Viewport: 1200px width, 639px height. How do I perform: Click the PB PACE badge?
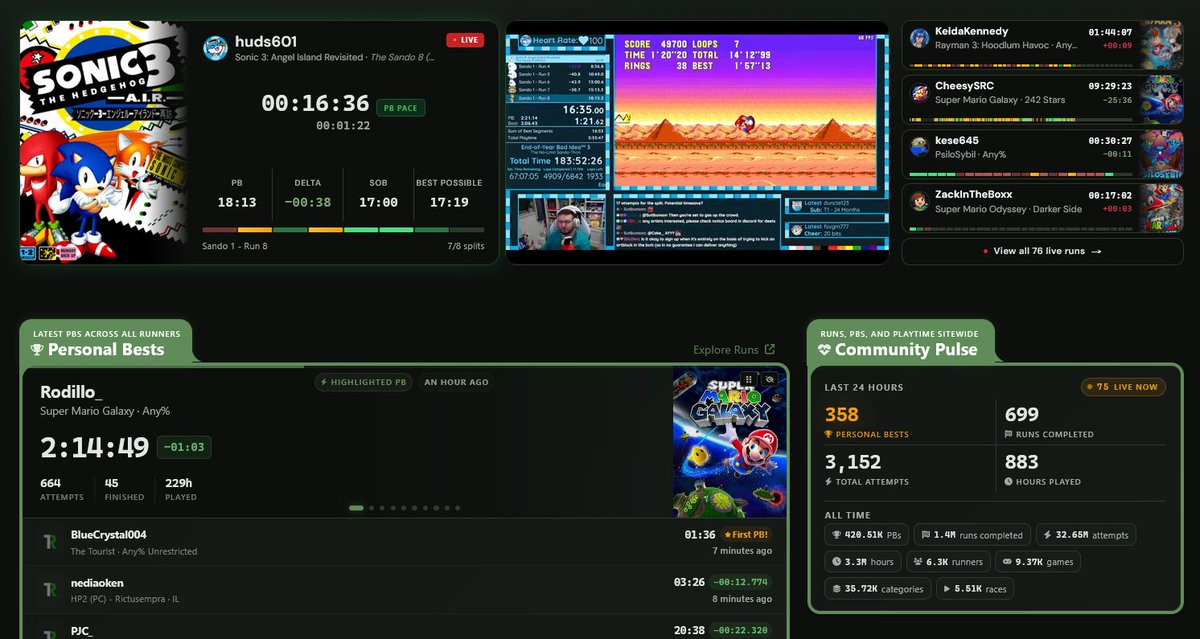tap(401, 107)
